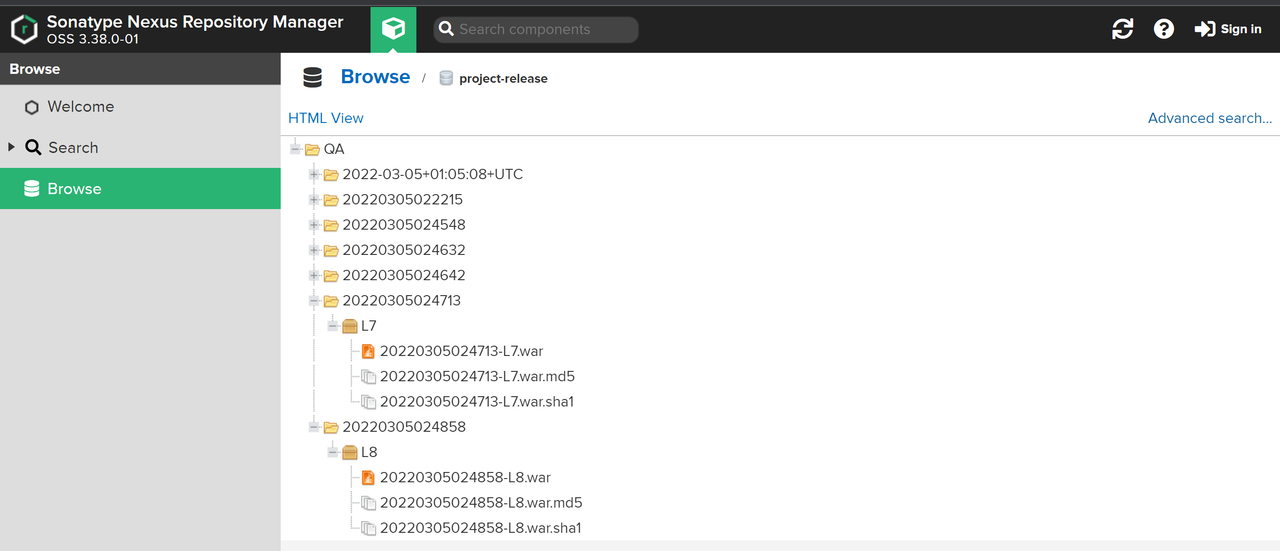Collapse the QA root folder
The height and width of the screenshot is (551, 1280).
tap(295, 149)
